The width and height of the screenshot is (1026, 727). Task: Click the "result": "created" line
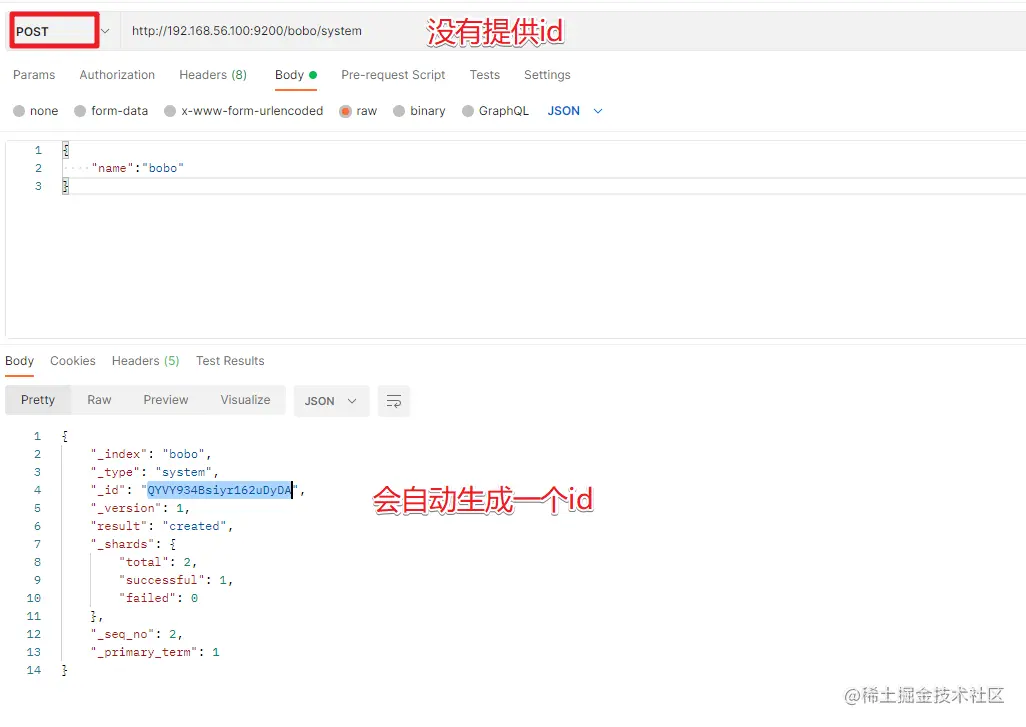point(162,526)
